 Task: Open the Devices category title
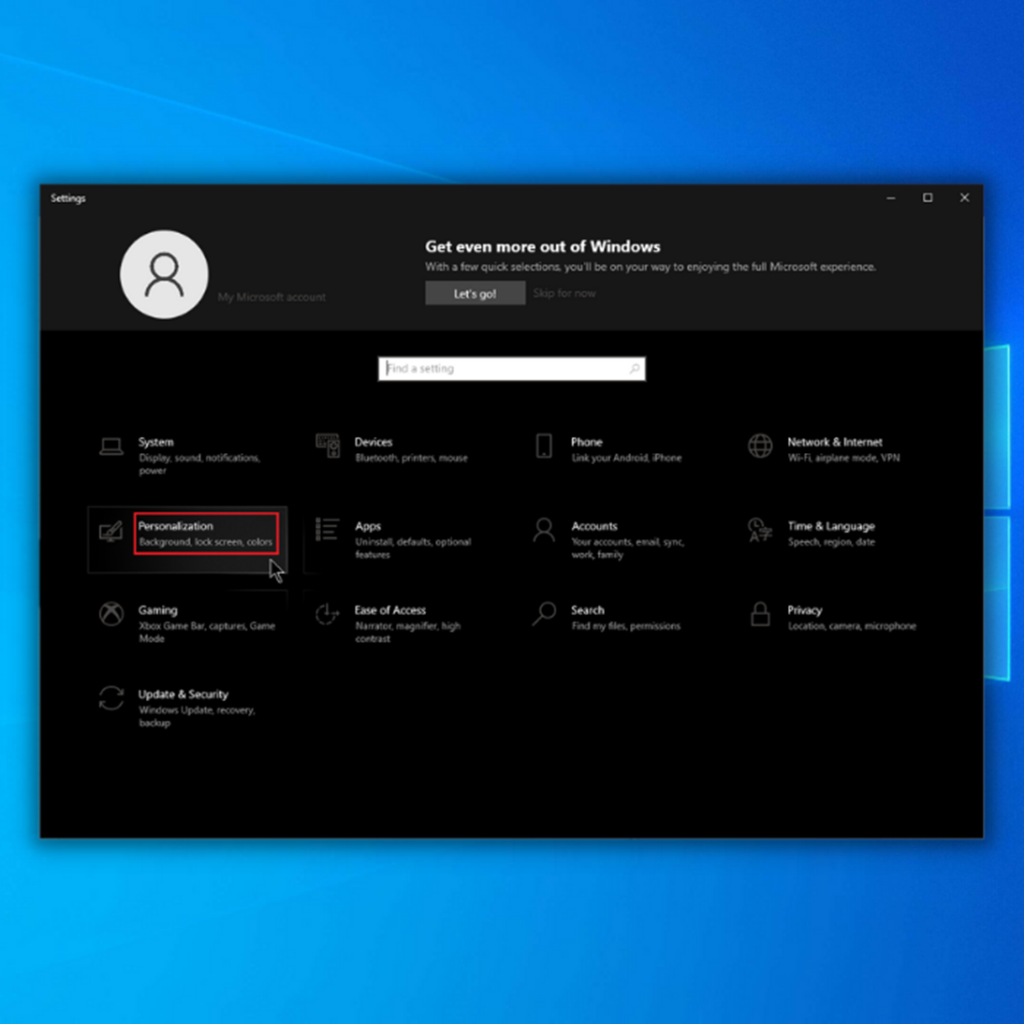(x=374, y=442)
